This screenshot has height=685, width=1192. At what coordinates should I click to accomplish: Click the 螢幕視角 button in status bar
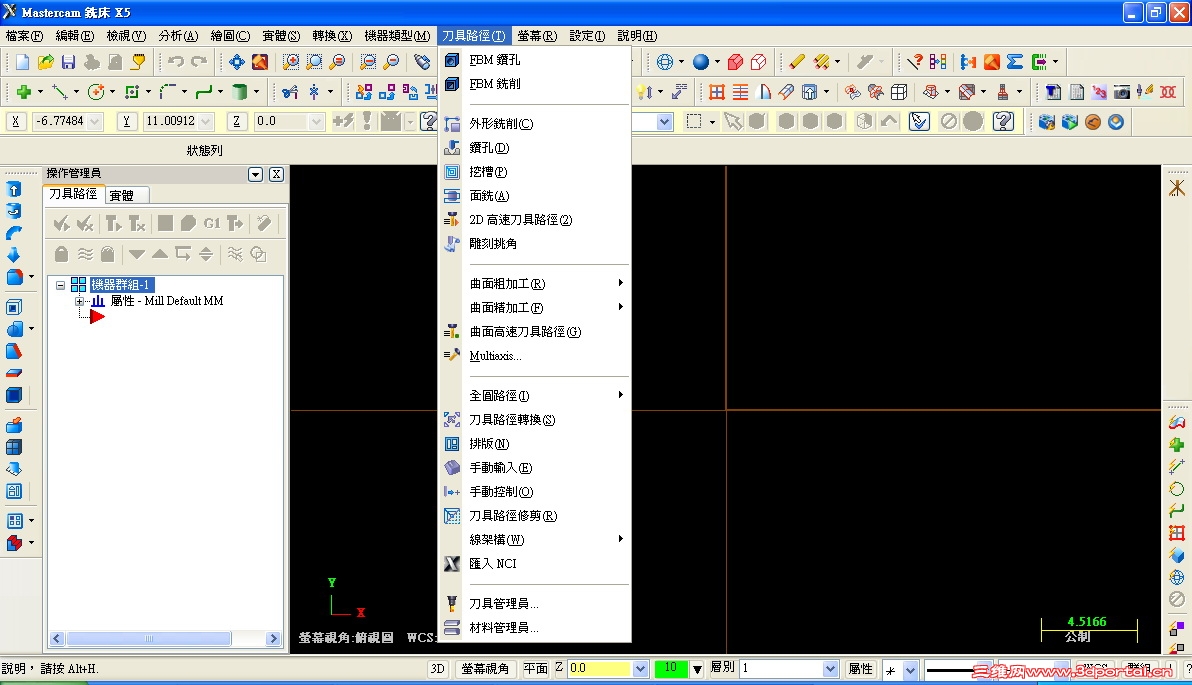tap(485, 669)
